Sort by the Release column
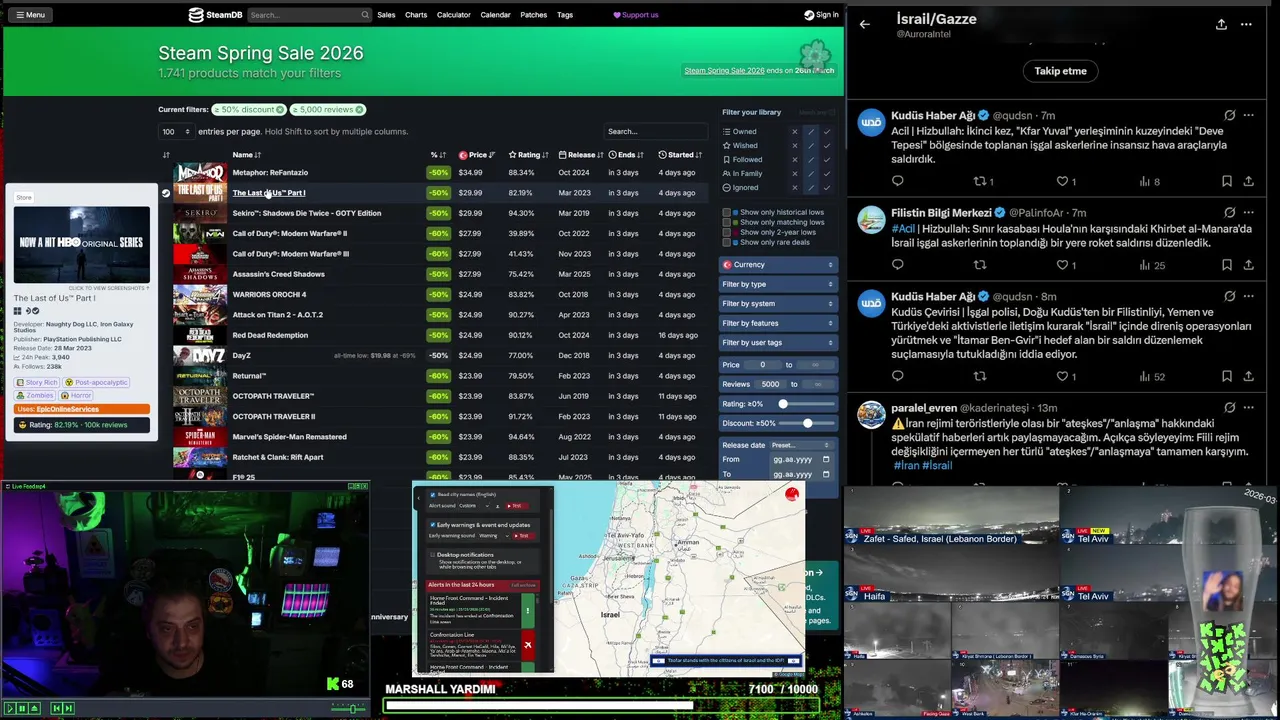This screenshot has height=720, width=1280. click(581, 155)
